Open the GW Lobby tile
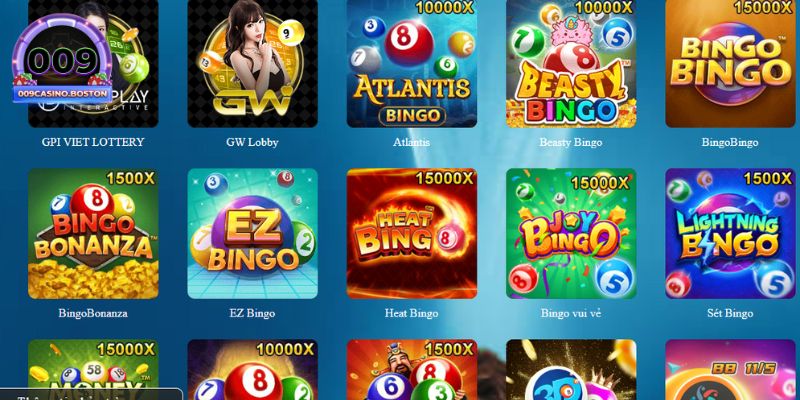 (253, 63)
